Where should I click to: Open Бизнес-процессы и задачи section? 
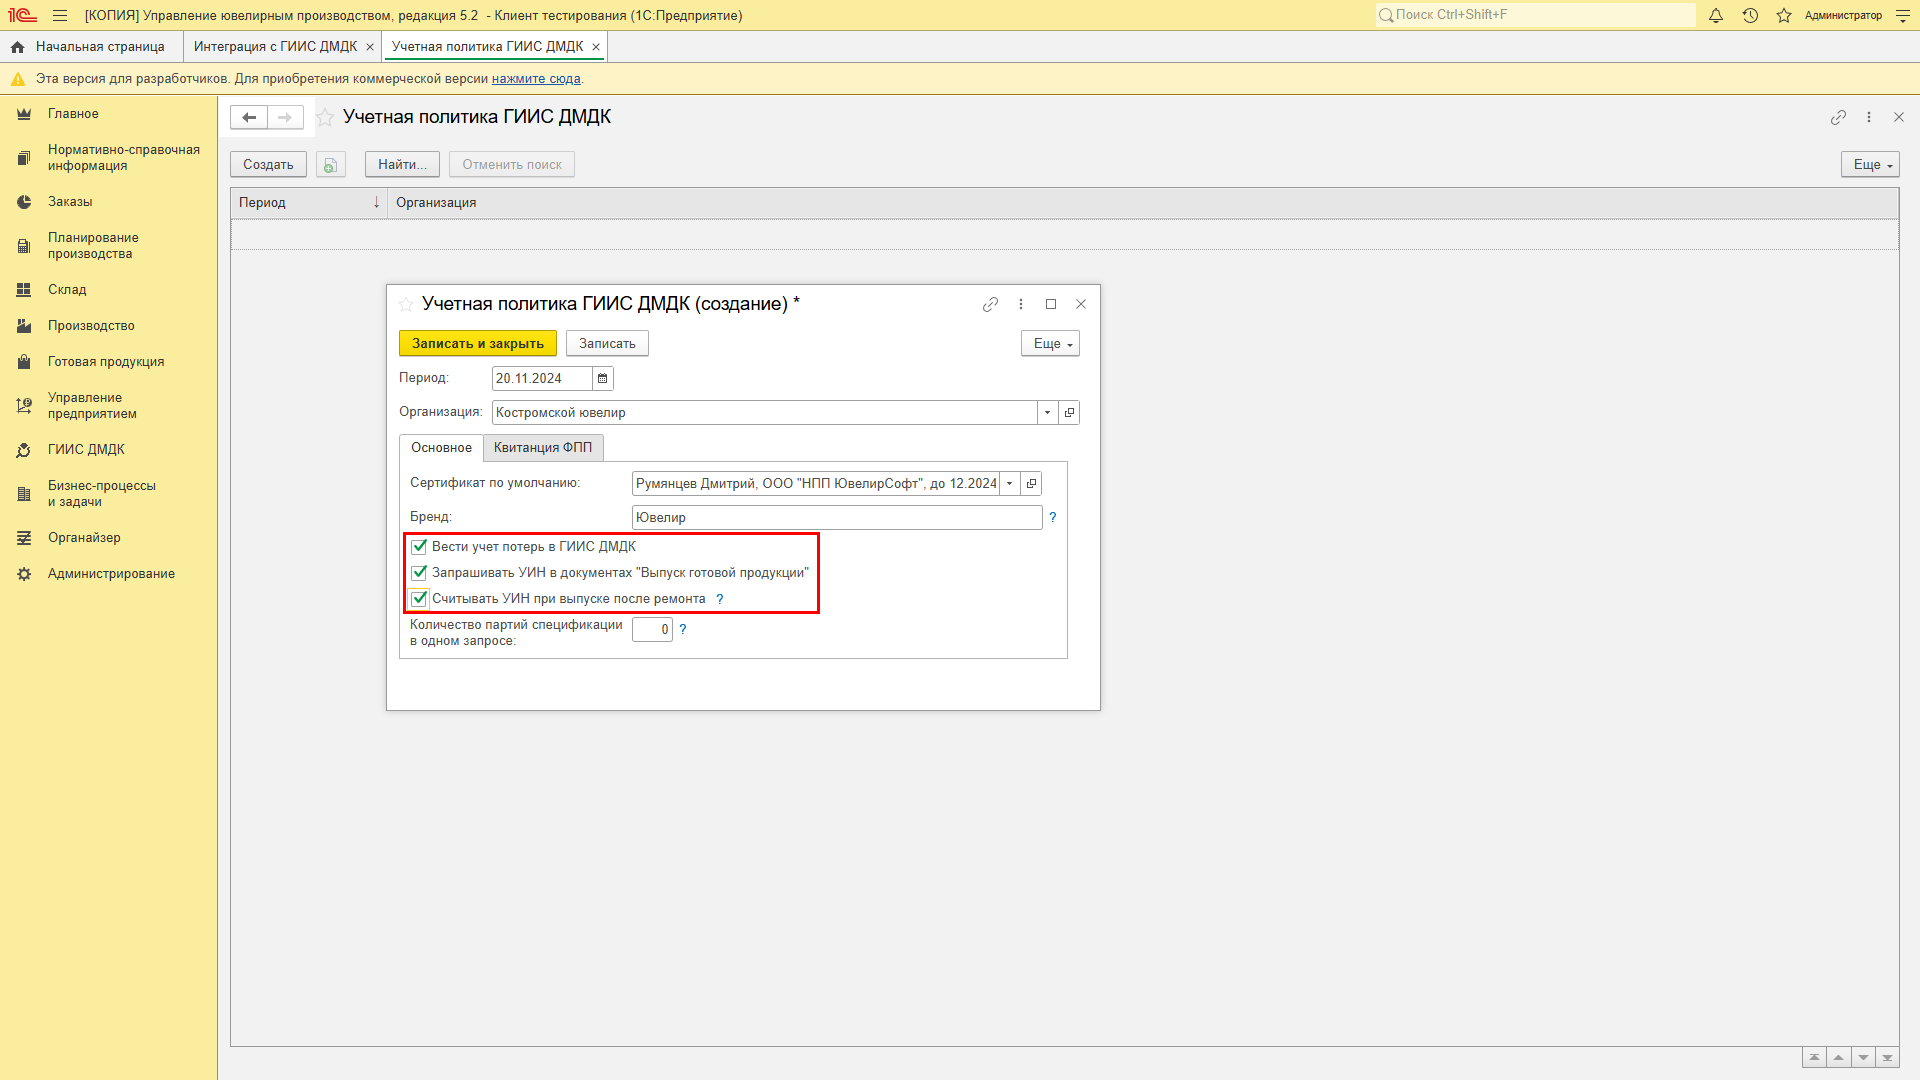pos(108,494)
